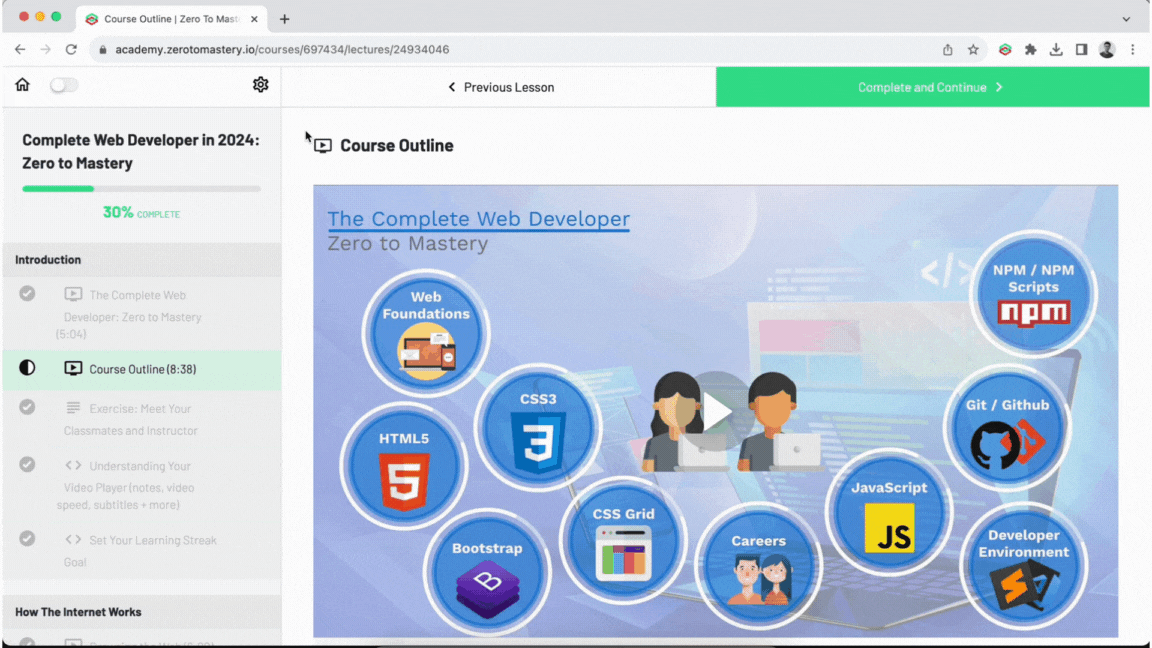This screenshot has height=648, width=1152.
Task: Click the Git / Github circle icon
Action: tap(1007, 428)
